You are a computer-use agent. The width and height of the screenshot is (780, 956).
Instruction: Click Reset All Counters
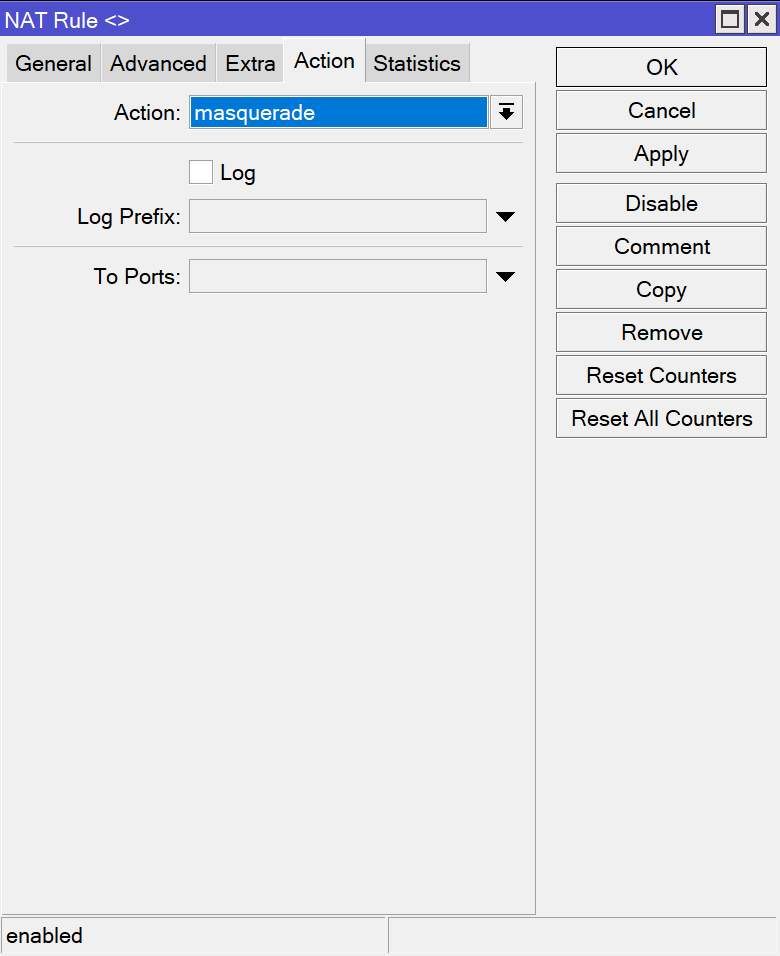[x=661, y=418]
